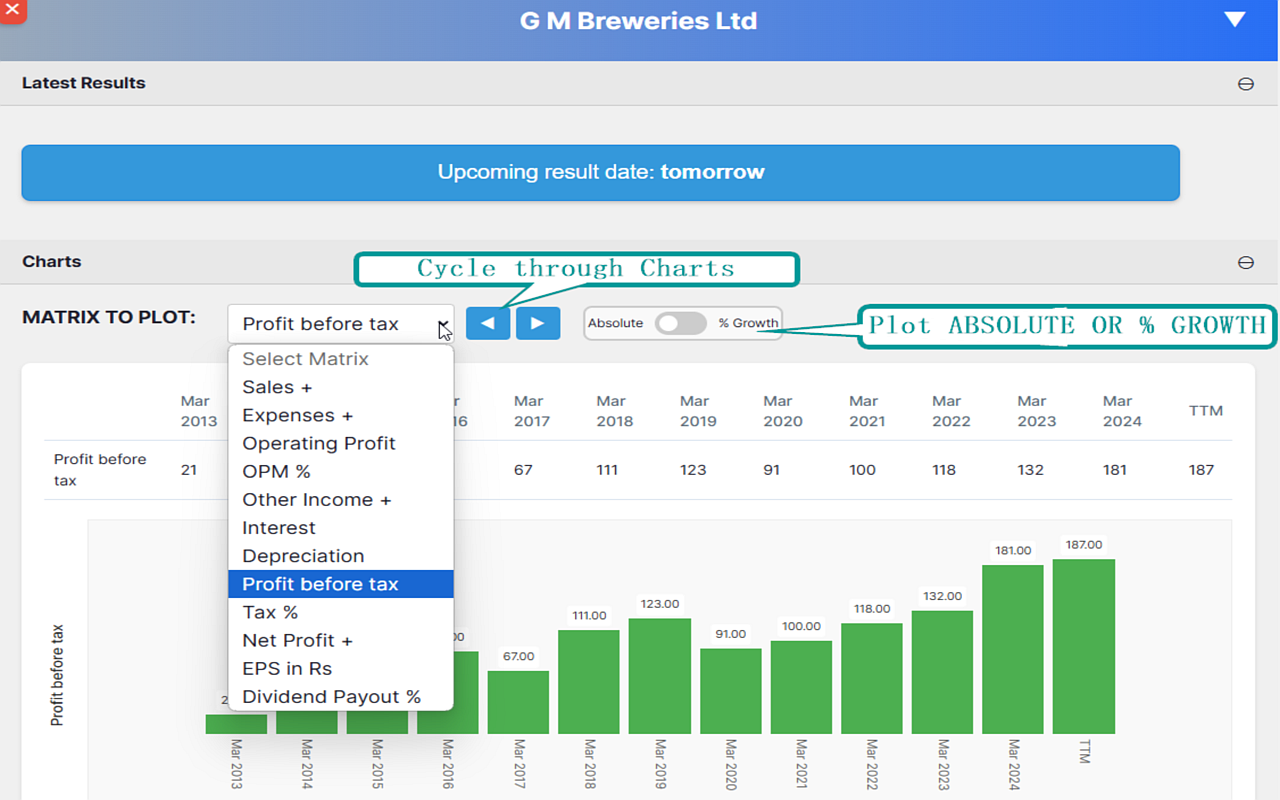The image size is (1280, 800).
Task: Go to next chart with right arrow
Action: (538, 323)
